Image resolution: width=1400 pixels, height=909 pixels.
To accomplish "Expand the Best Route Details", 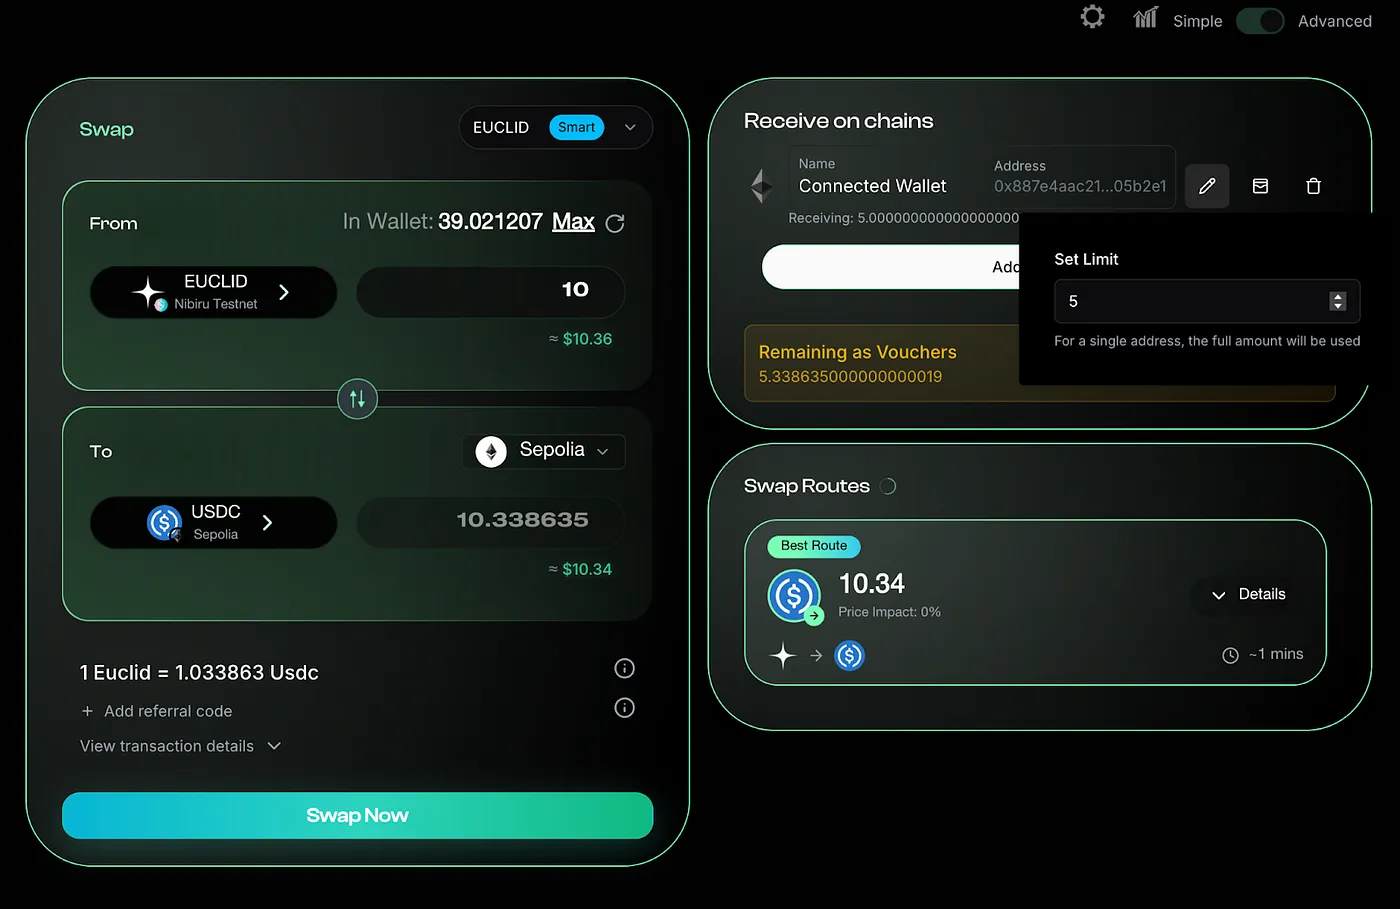I will pyautogui.click(x=1248, y=594).
